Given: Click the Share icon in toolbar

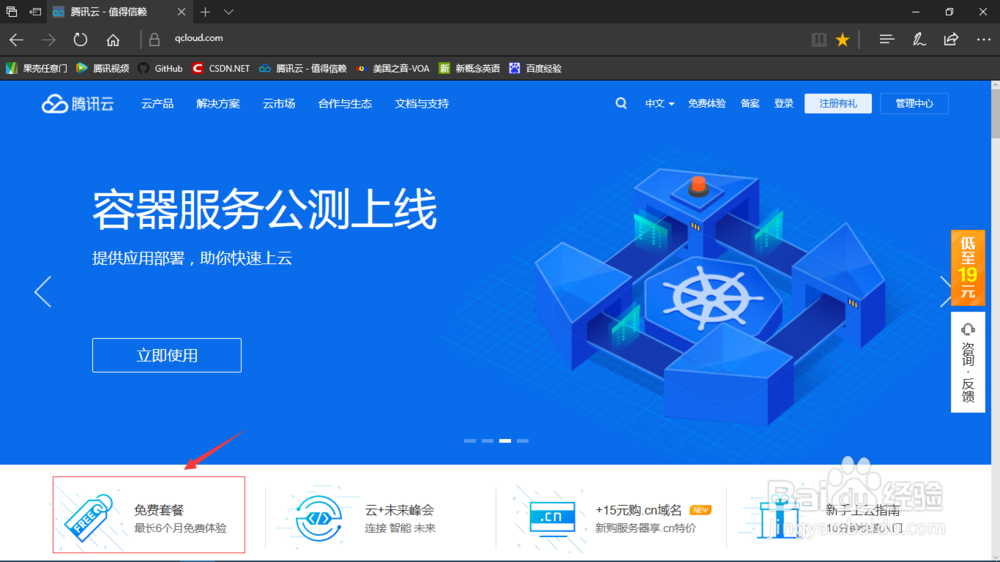Looking at the screenshot, I should [951, 40].
